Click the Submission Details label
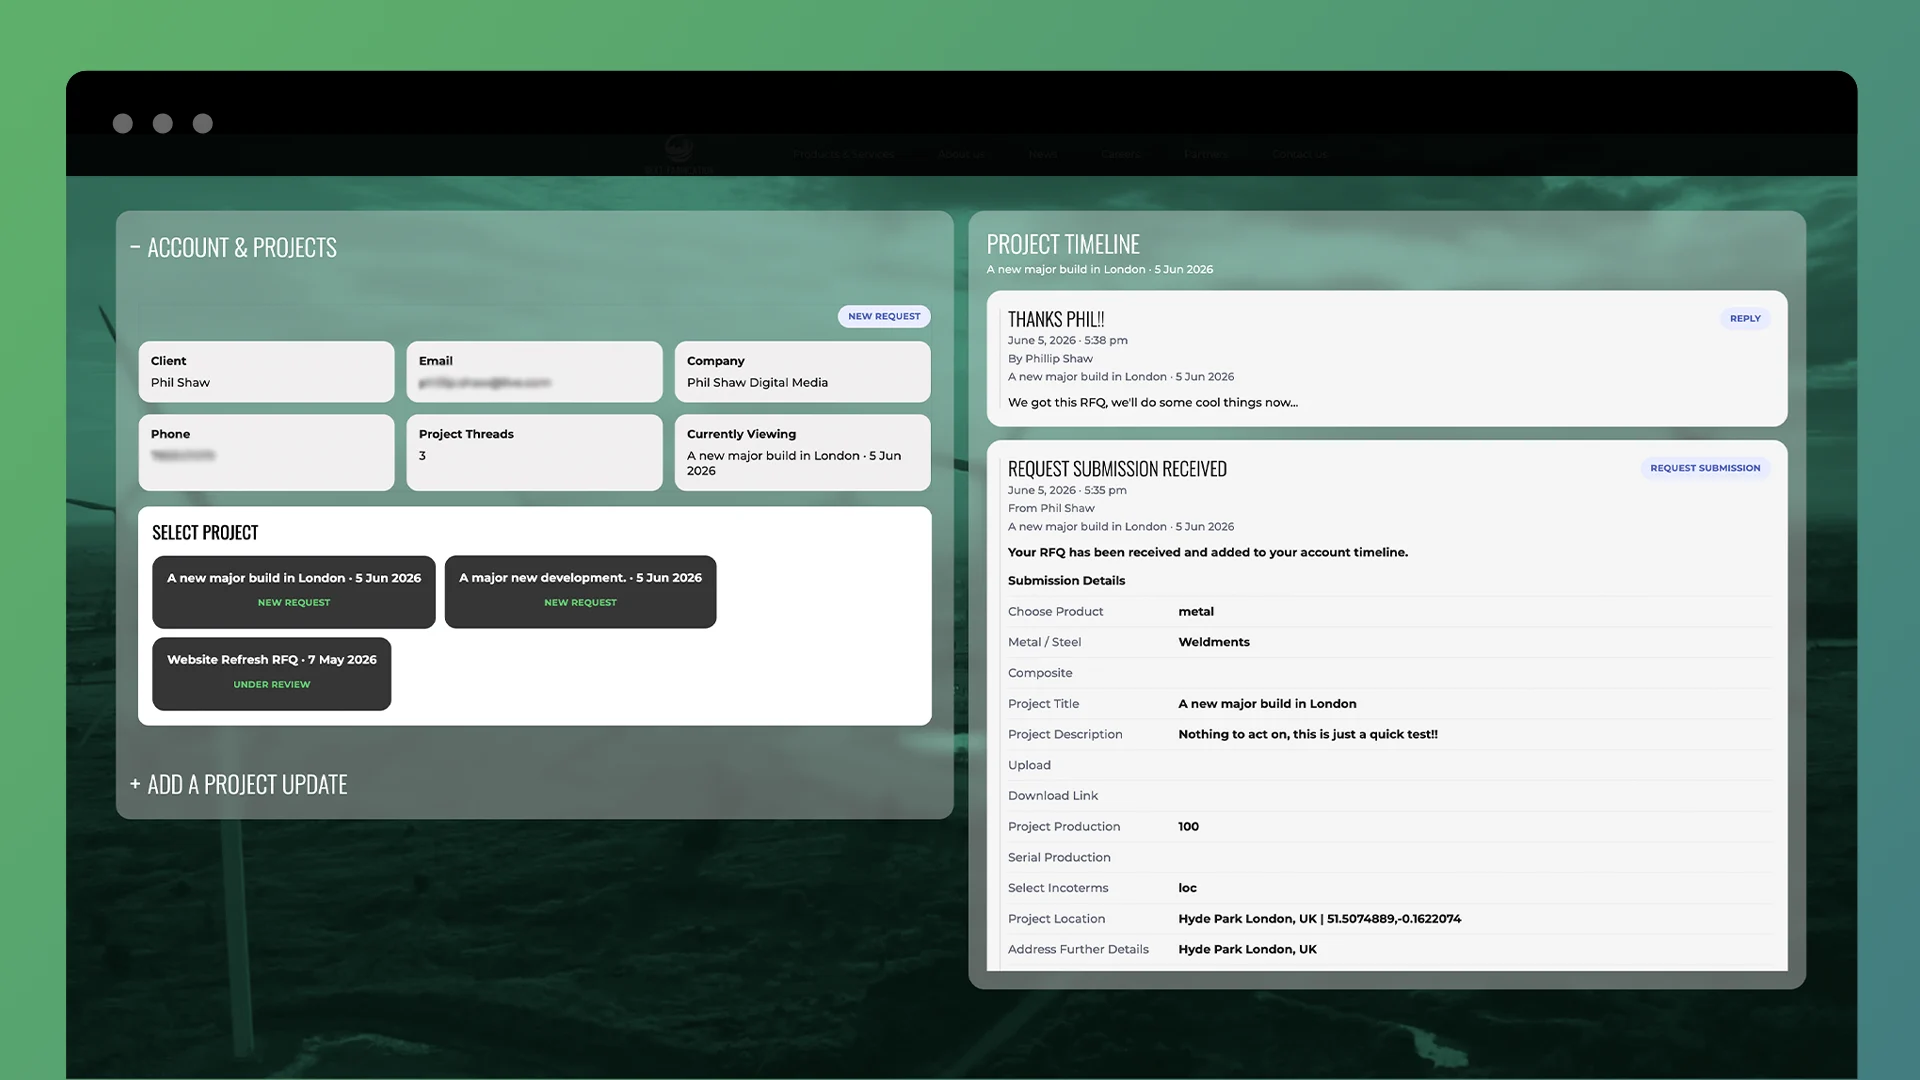The image size is (1920, 1080). click(x=1066, y=581)
